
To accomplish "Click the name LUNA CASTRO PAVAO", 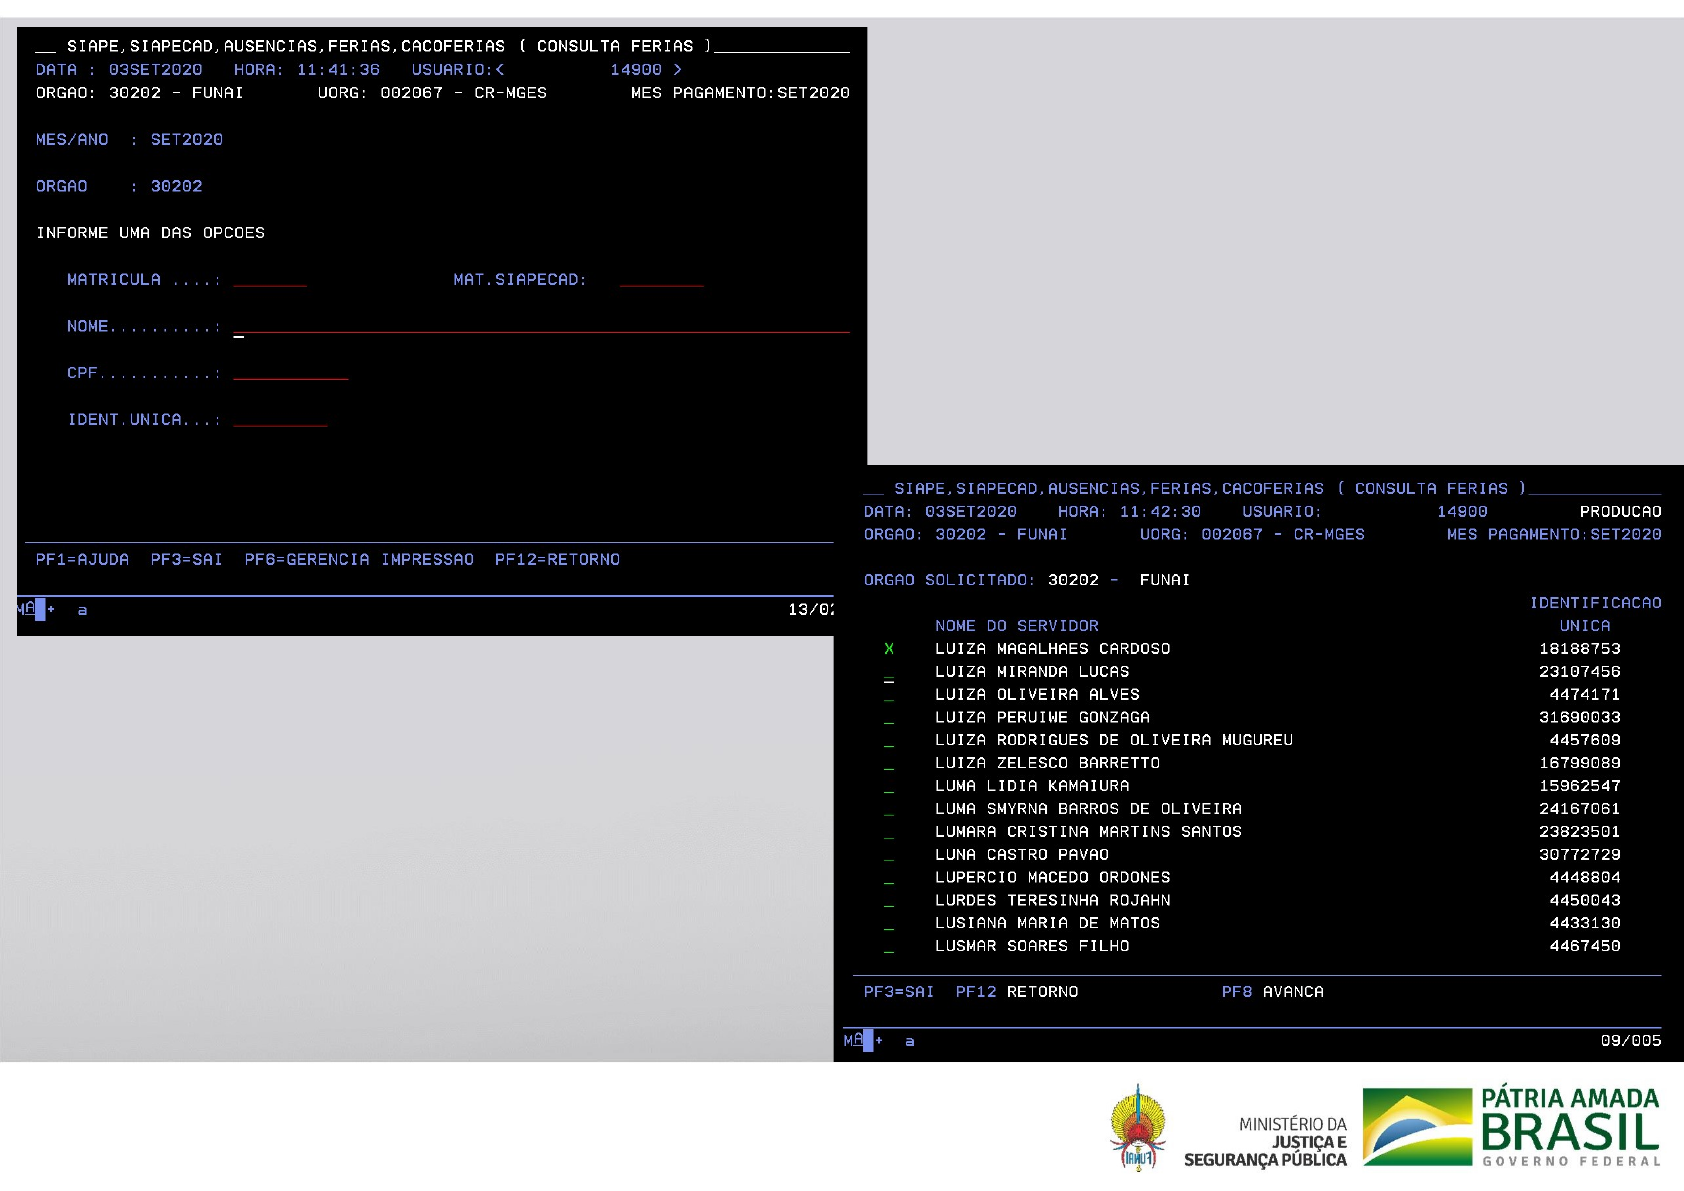I will tap(1021, 855).
